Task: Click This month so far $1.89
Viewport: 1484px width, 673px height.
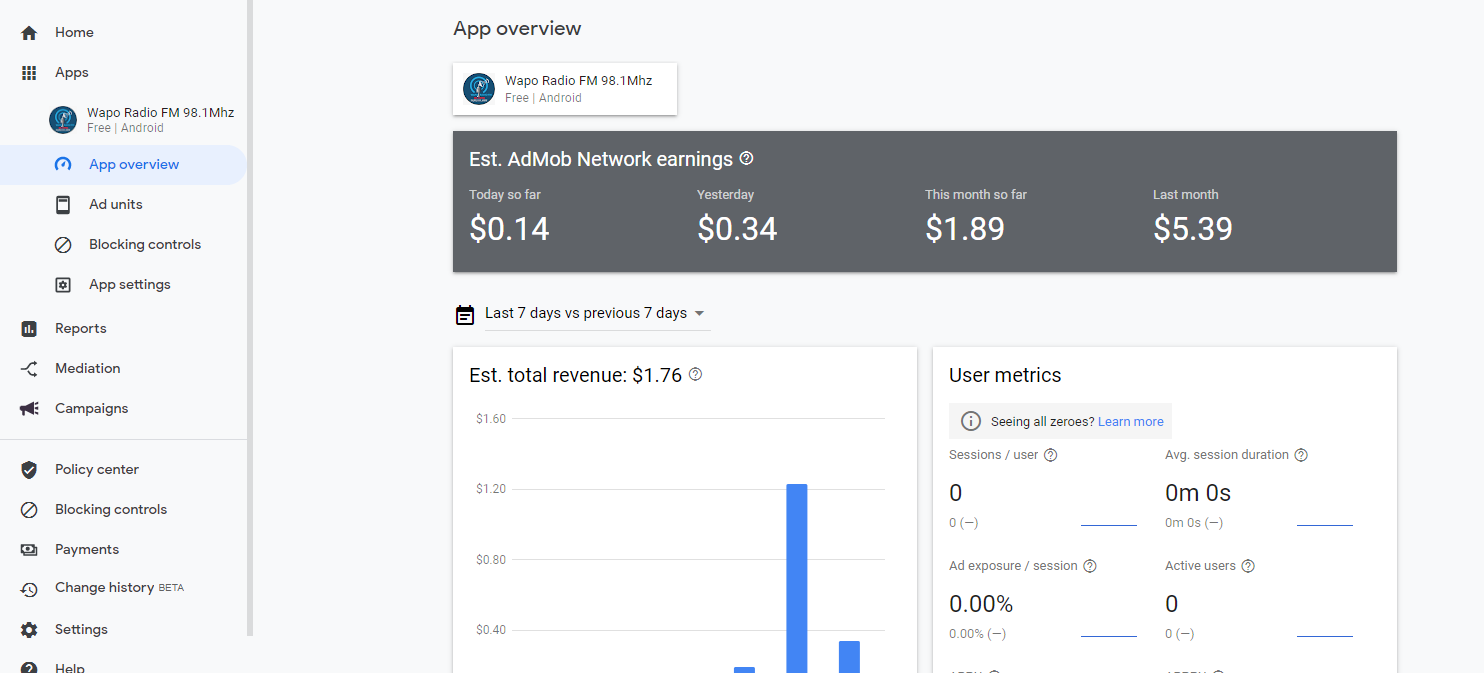Action: click(965, 229)
